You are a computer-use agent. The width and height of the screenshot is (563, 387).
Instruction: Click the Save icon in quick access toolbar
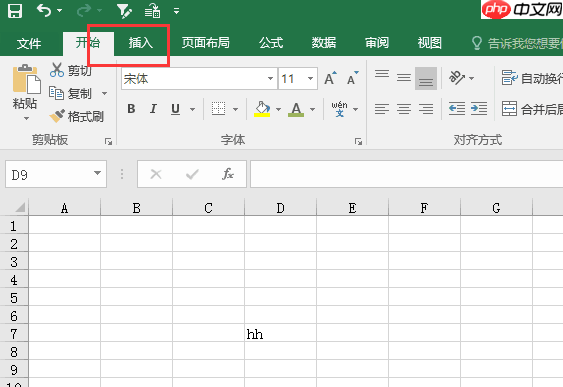15,11
